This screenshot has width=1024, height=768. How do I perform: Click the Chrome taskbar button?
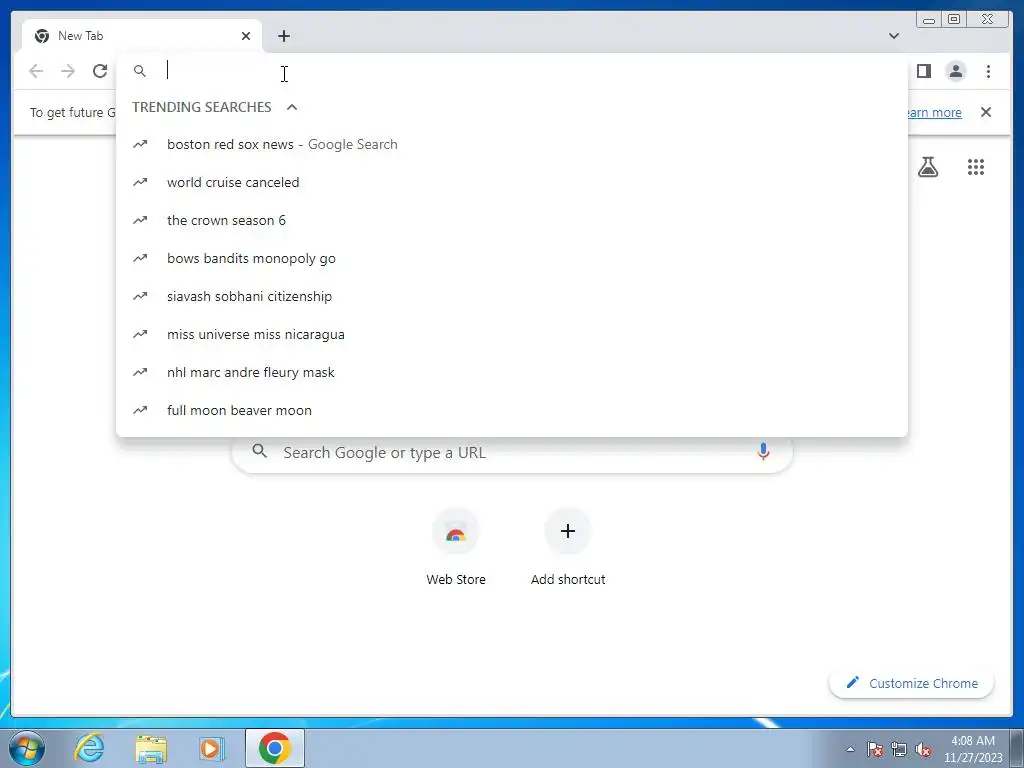pos(275,748)
